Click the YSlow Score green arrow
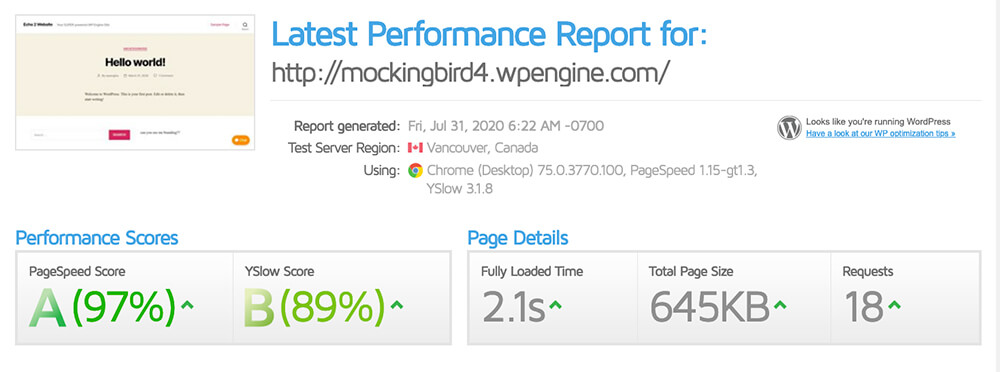 click(x=397, y=305)
